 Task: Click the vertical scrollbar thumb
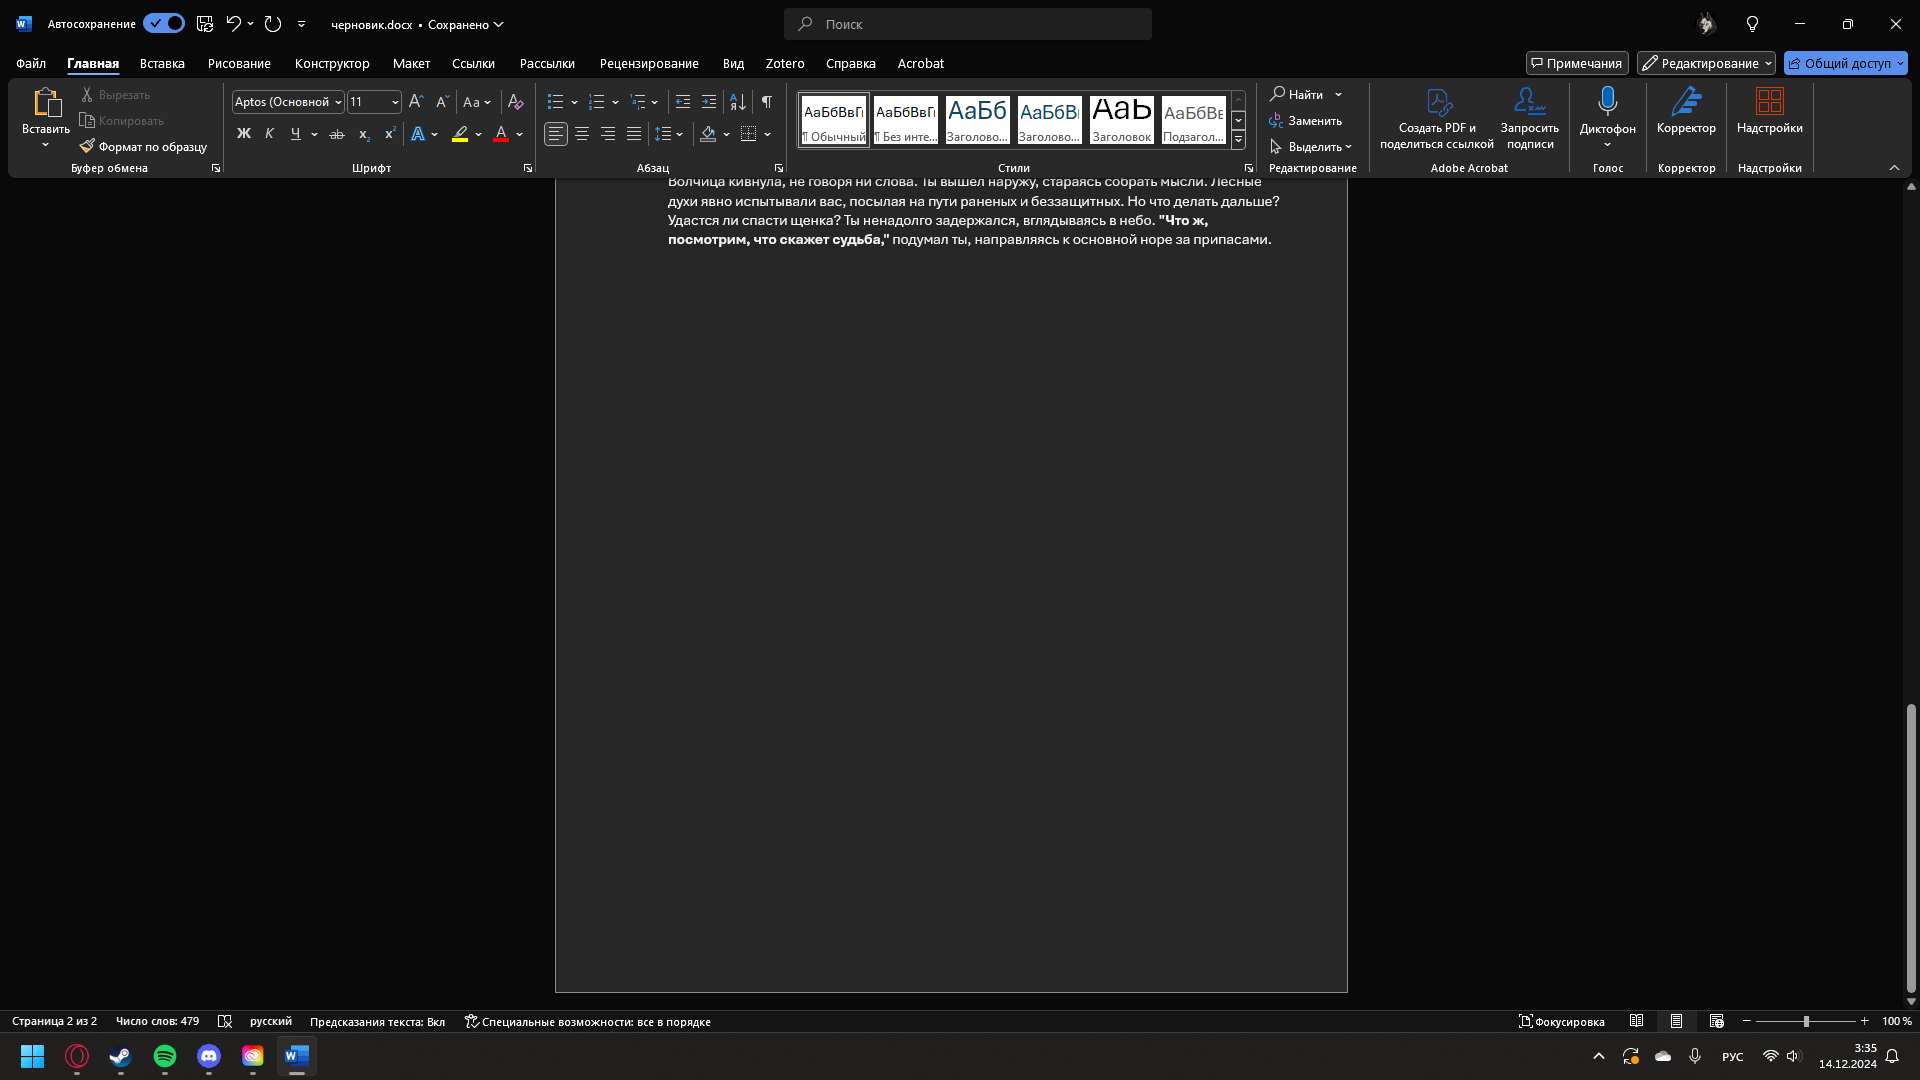(x=1911, y=848)
